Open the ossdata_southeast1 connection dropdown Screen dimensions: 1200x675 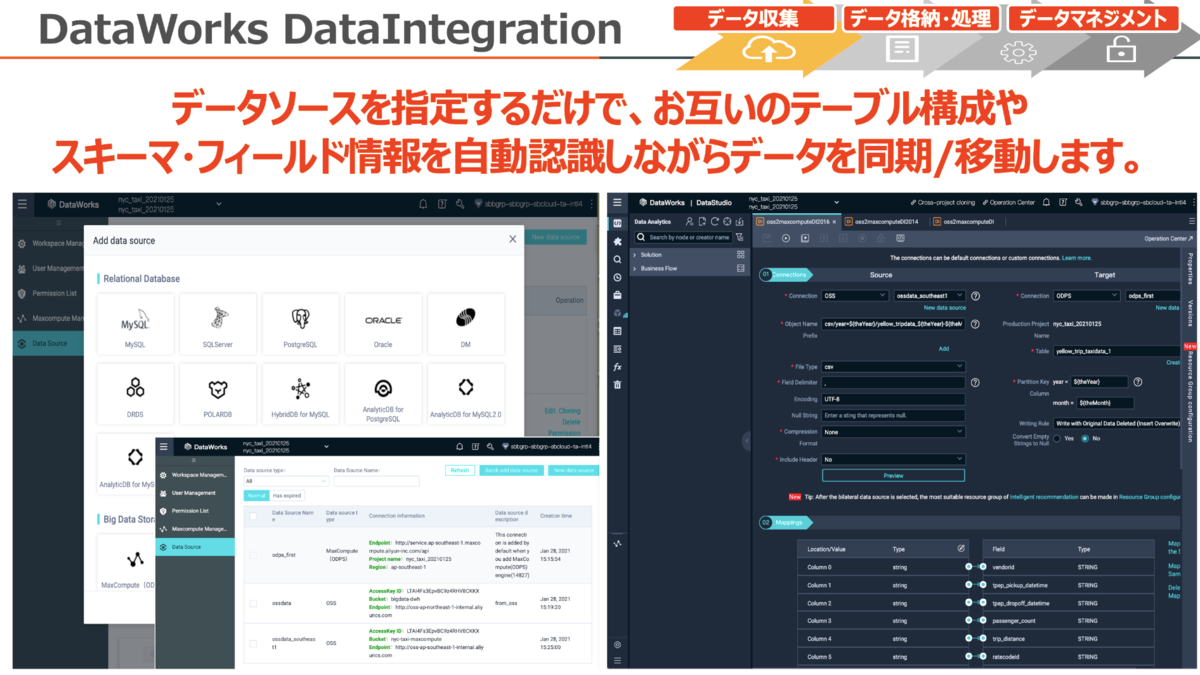[x=929, y=296]
